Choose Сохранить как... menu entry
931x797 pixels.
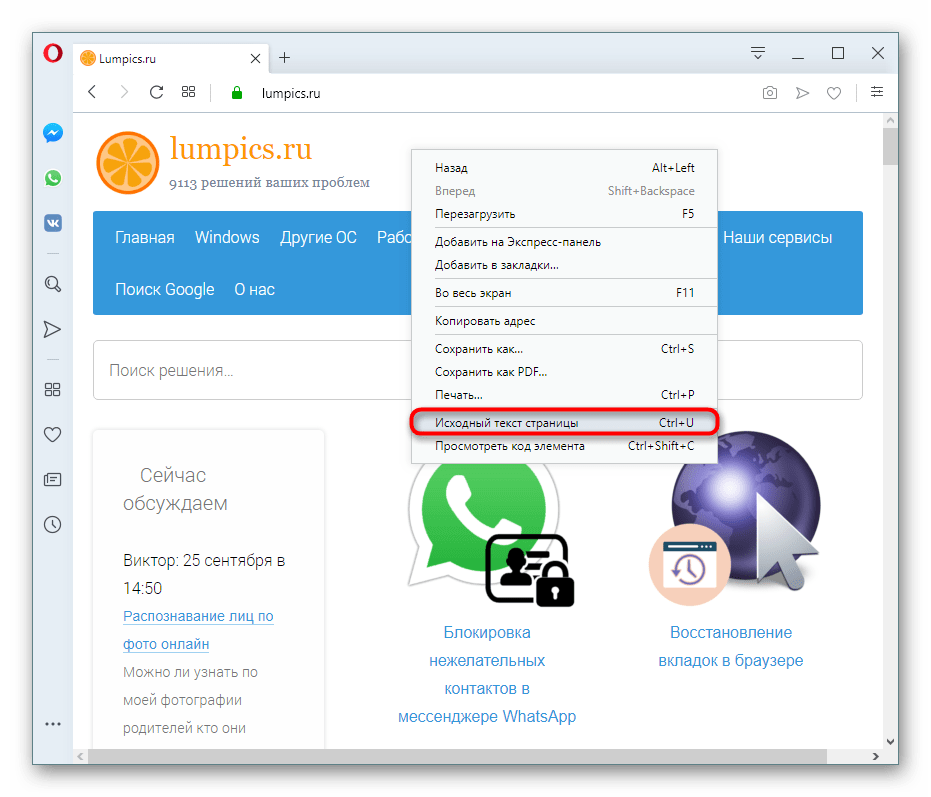[x=564, y=349]
